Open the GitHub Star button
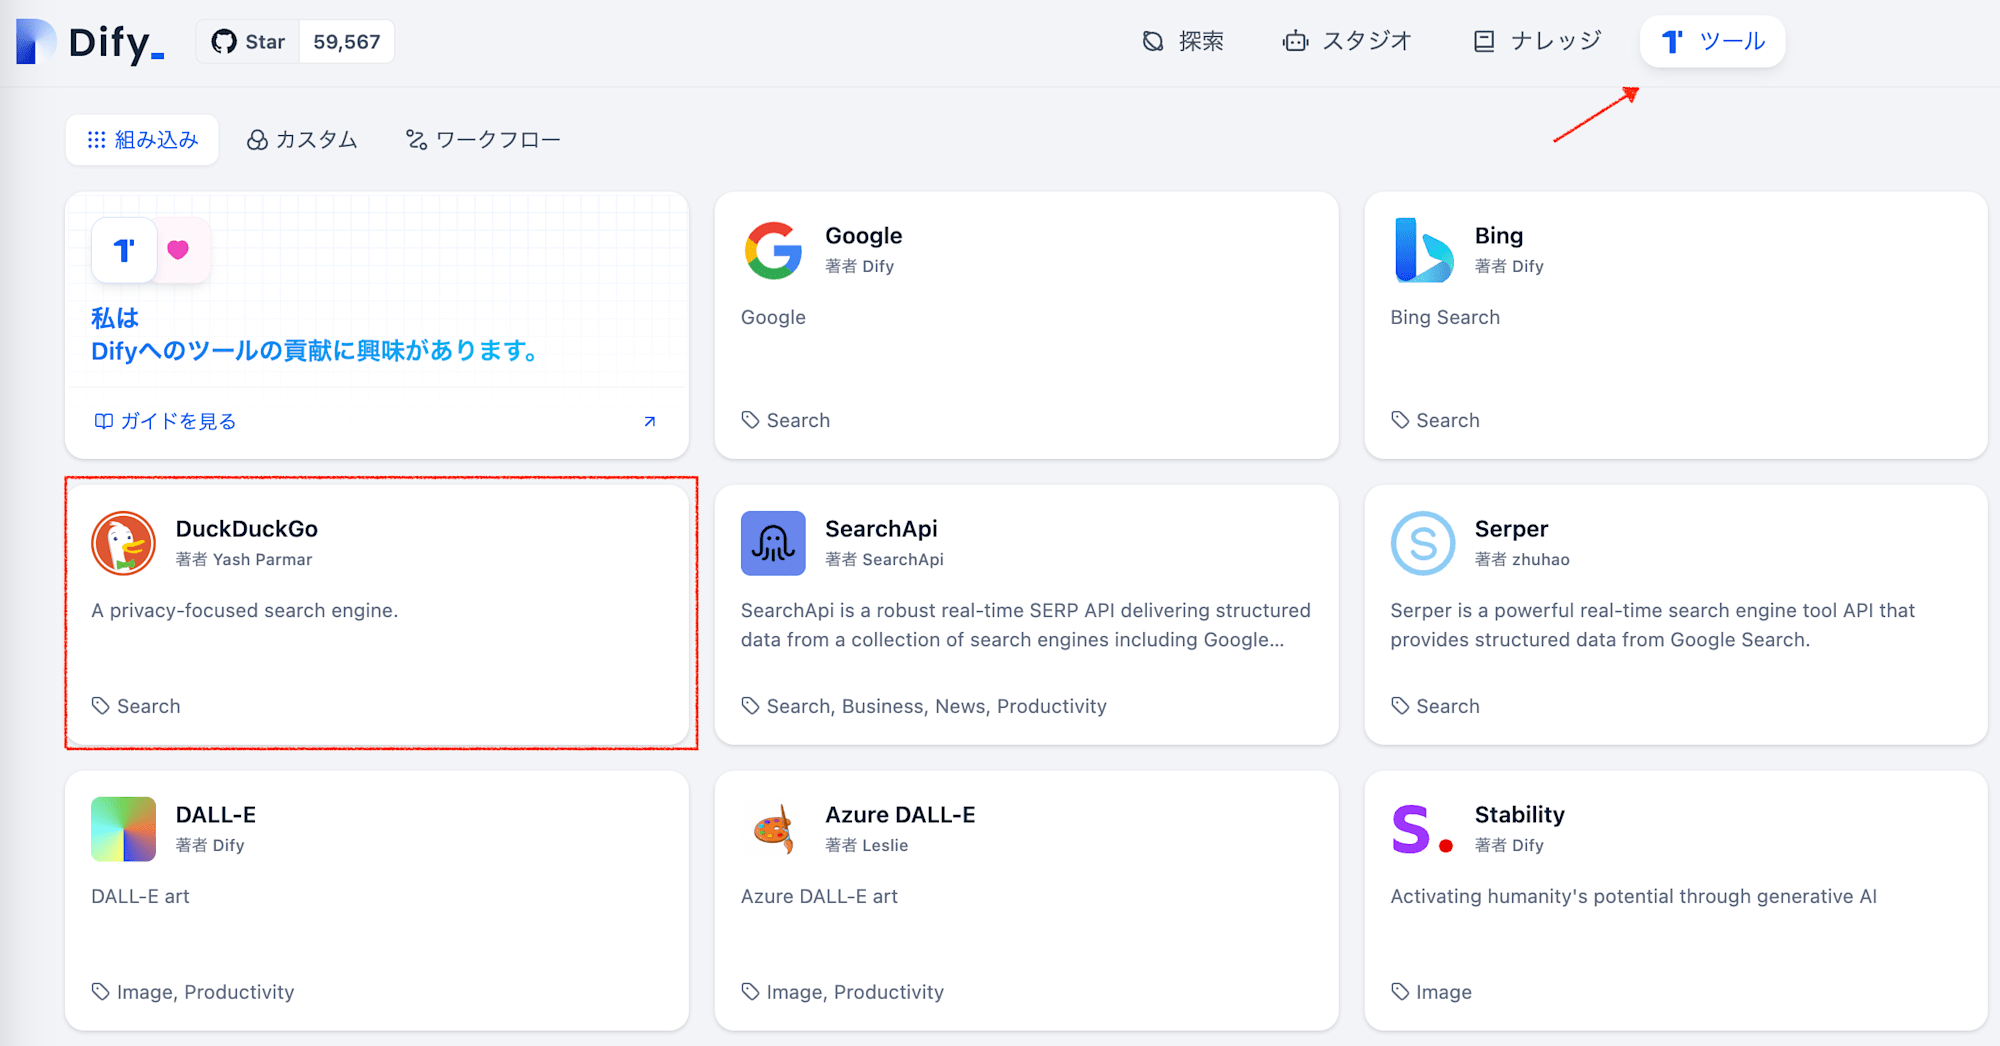 [248, 42]
